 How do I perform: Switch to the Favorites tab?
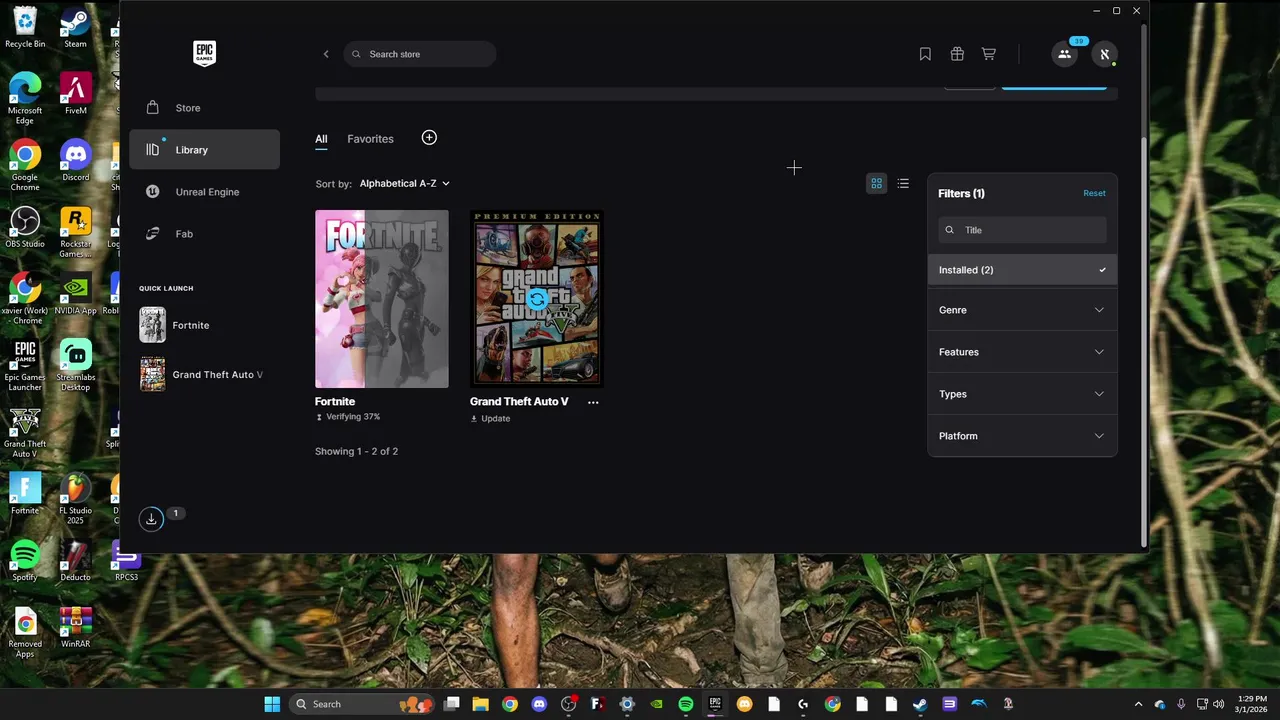(370, 139)
